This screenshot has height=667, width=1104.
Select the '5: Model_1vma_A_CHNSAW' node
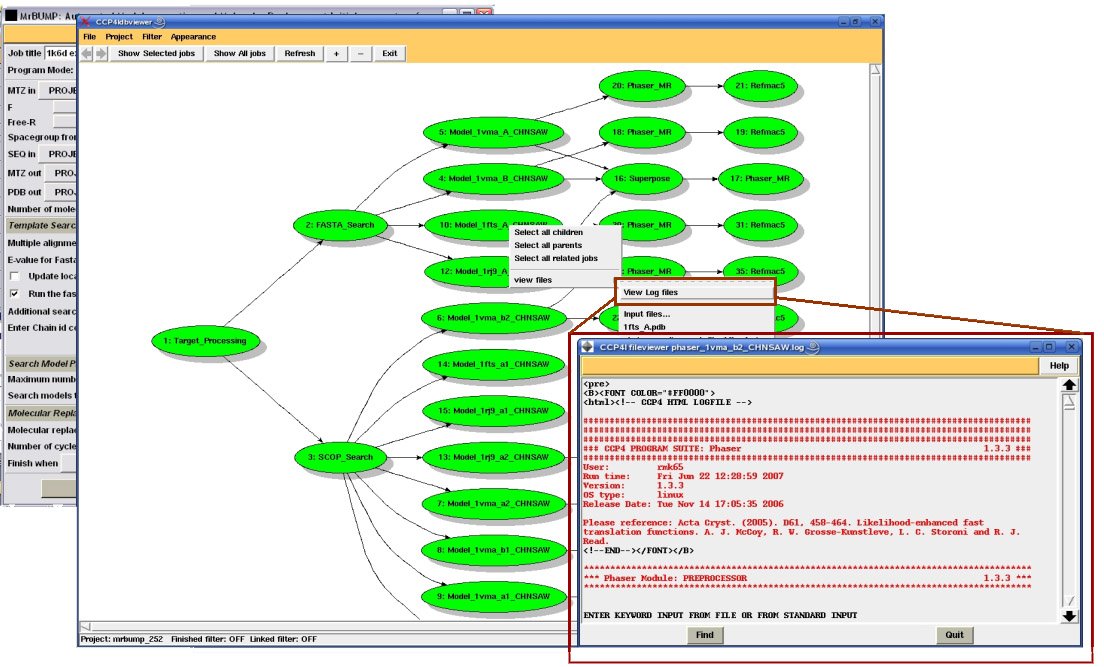click(x=493, y=132)
